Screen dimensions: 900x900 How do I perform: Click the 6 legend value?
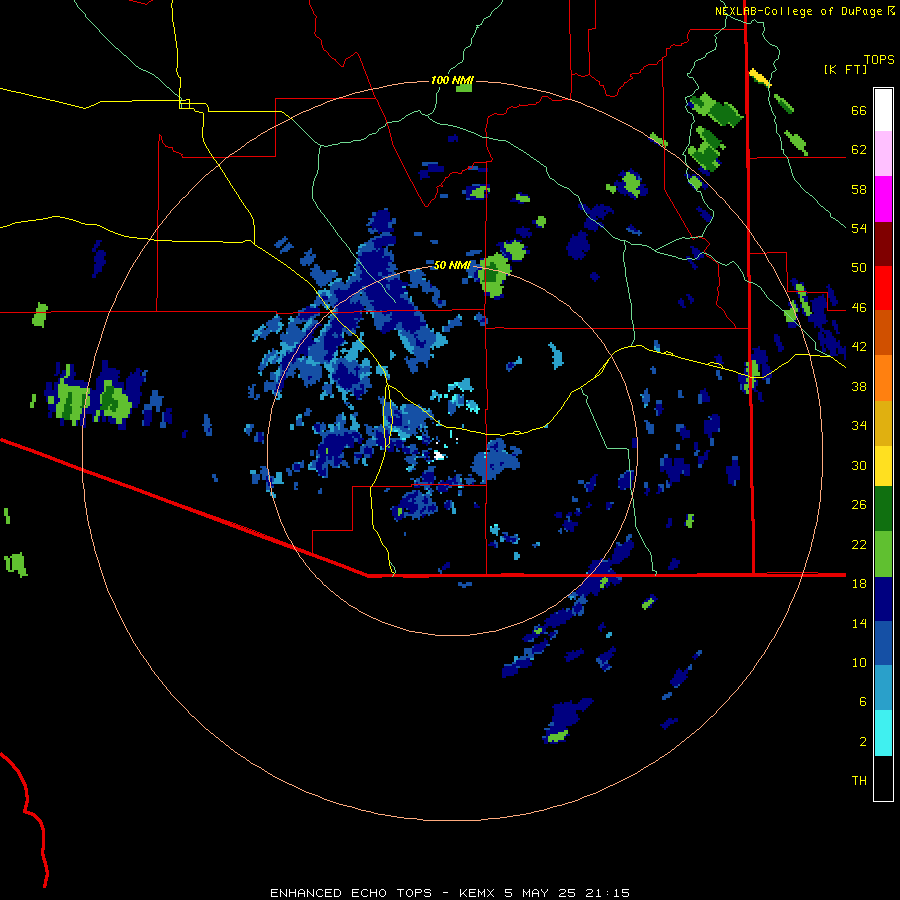pos(863,701)
